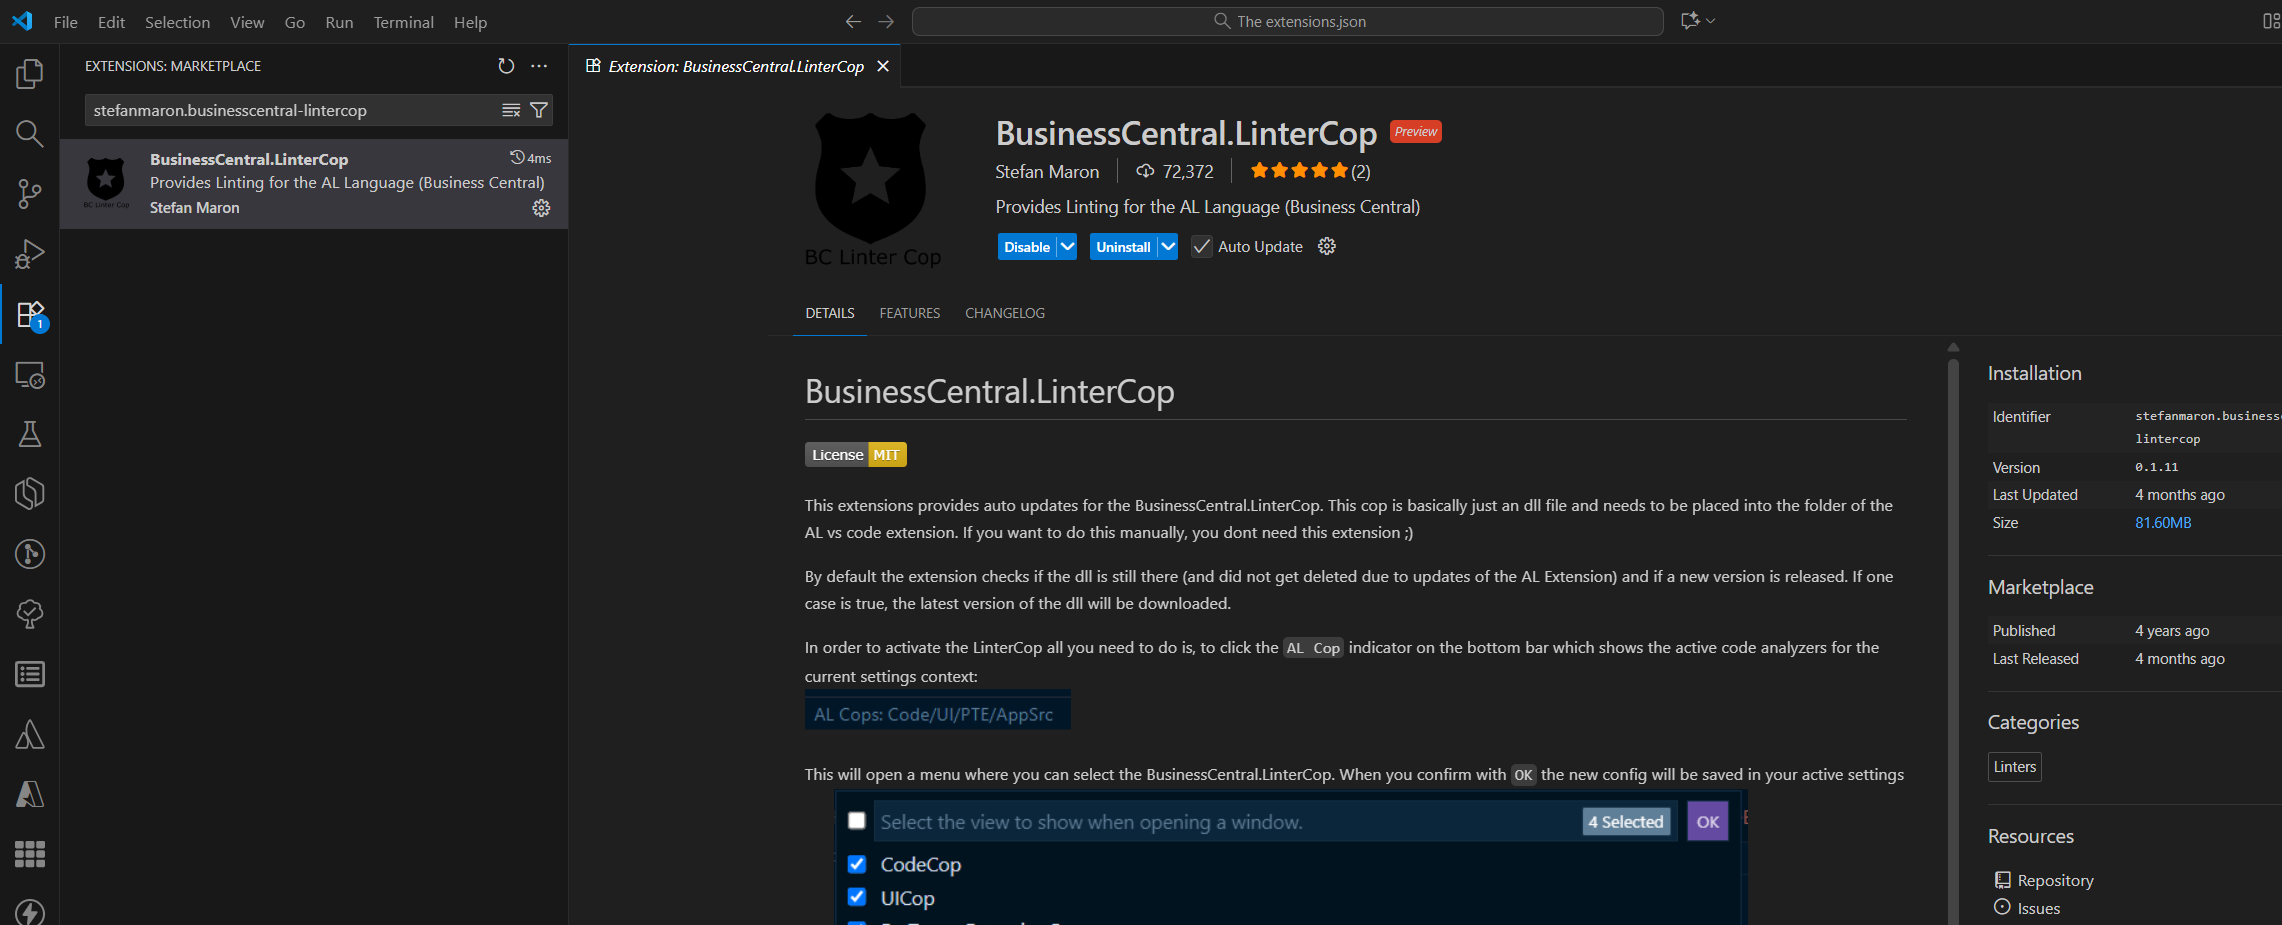The image size is (2282, 925).
Task: Open Views and More Actions ellipsis
Action: coord(539,66)
